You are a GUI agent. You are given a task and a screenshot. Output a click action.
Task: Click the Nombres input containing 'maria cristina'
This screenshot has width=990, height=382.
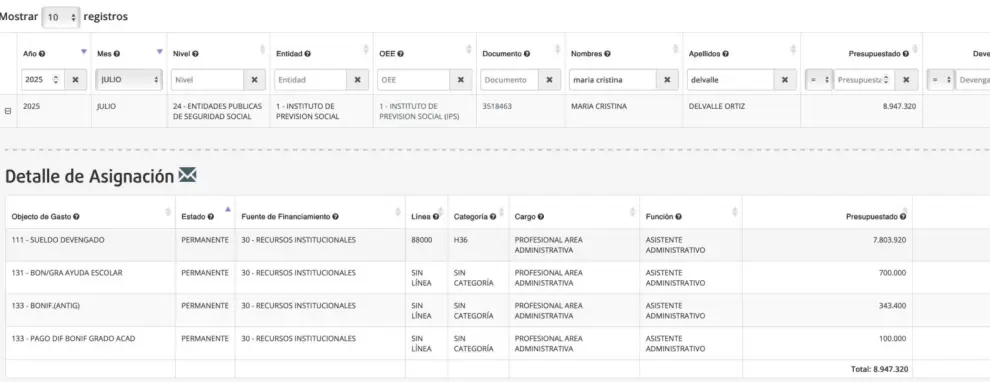(x=612, y=80)
